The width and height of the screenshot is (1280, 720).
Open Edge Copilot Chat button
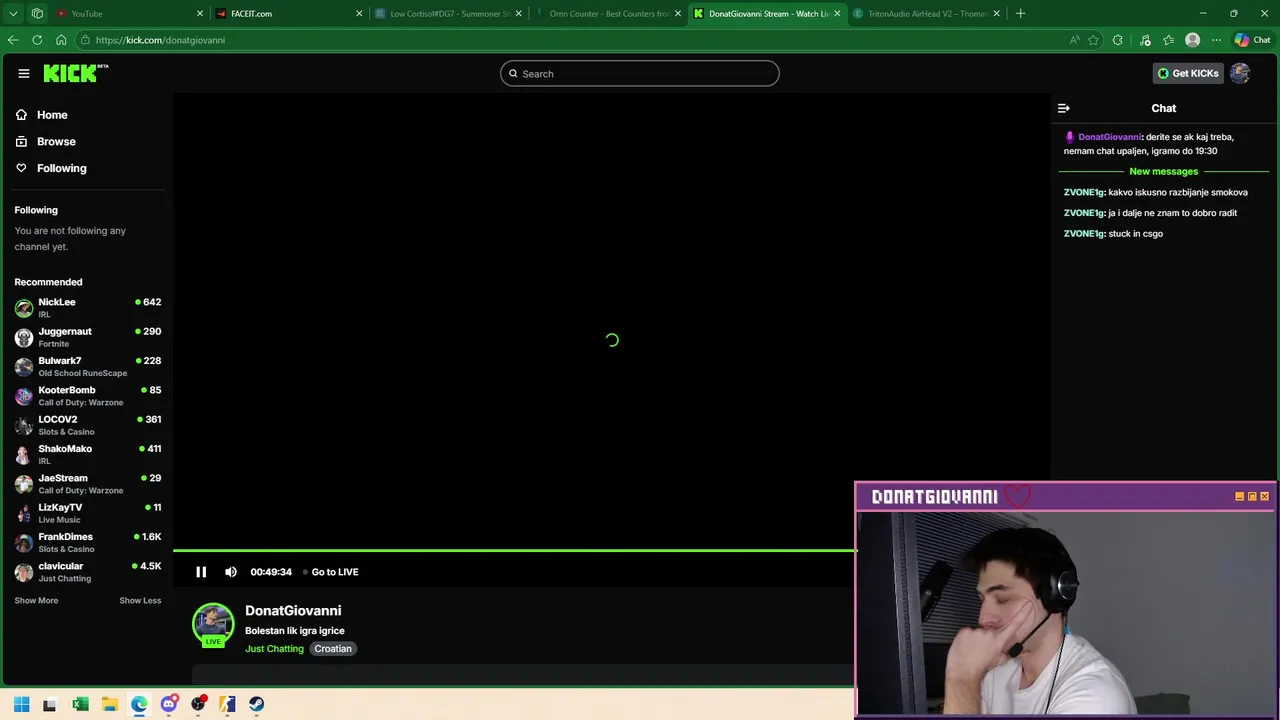(1252, 40)
